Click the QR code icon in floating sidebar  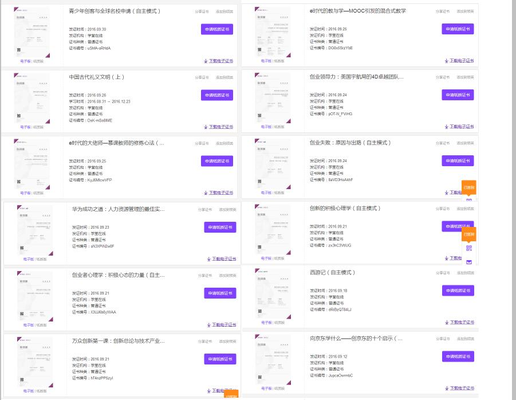(x=469, y=248)
